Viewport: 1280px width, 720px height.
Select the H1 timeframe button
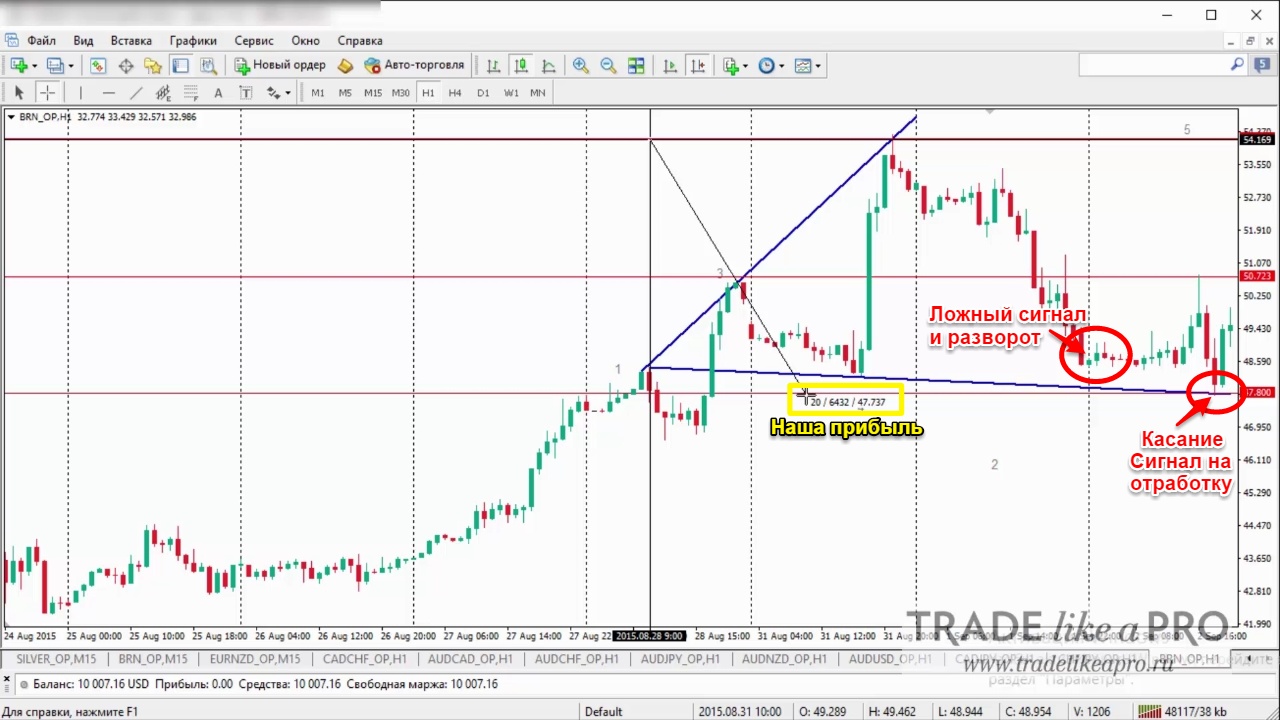(428, 93)
